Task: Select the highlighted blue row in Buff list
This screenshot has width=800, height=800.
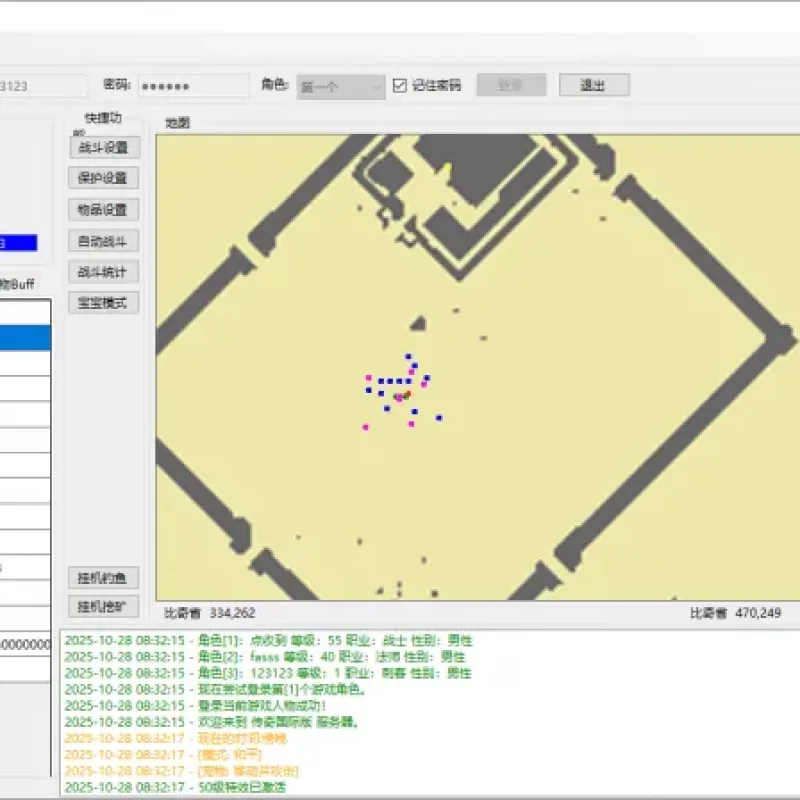Action: (25, 338)
